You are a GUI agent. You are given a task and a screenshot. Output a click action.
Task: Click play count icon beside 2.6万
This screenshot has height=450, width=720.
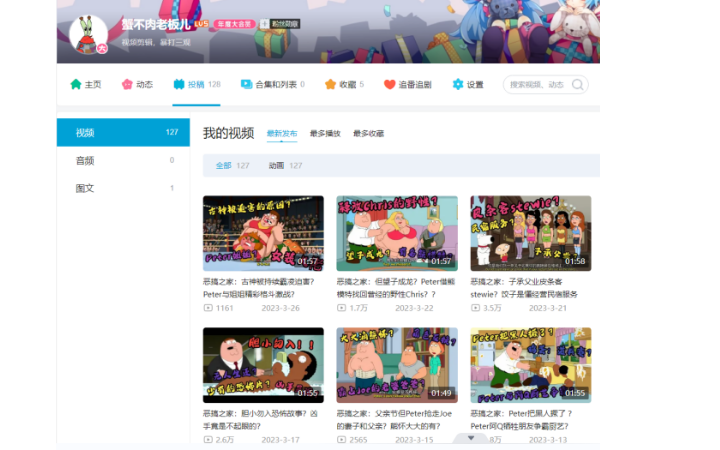tap(208, 440)
